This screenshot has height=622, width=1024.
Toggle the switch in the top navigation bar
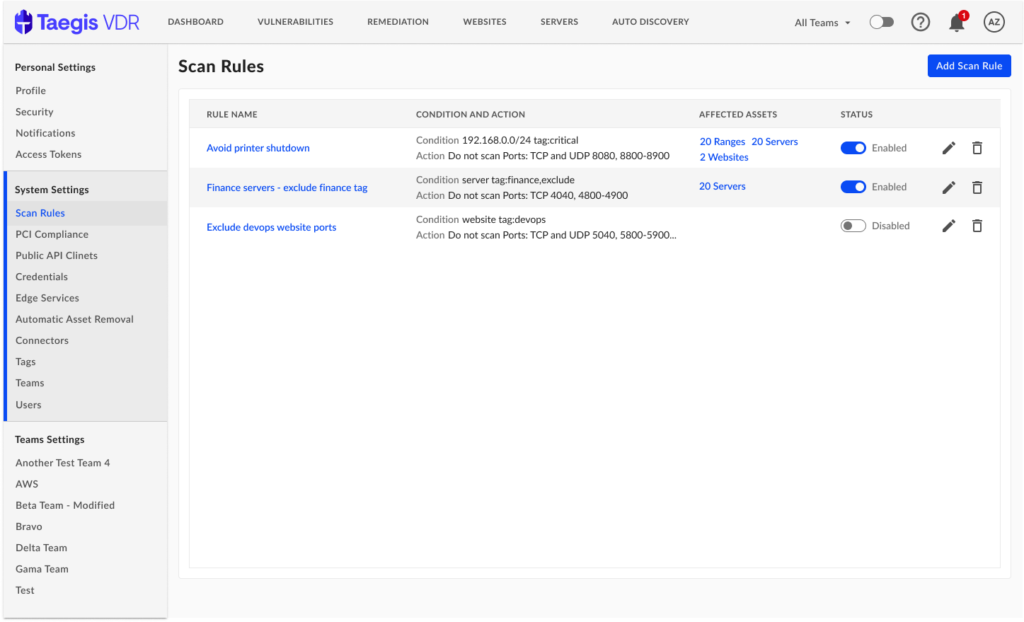coord(882,22)
